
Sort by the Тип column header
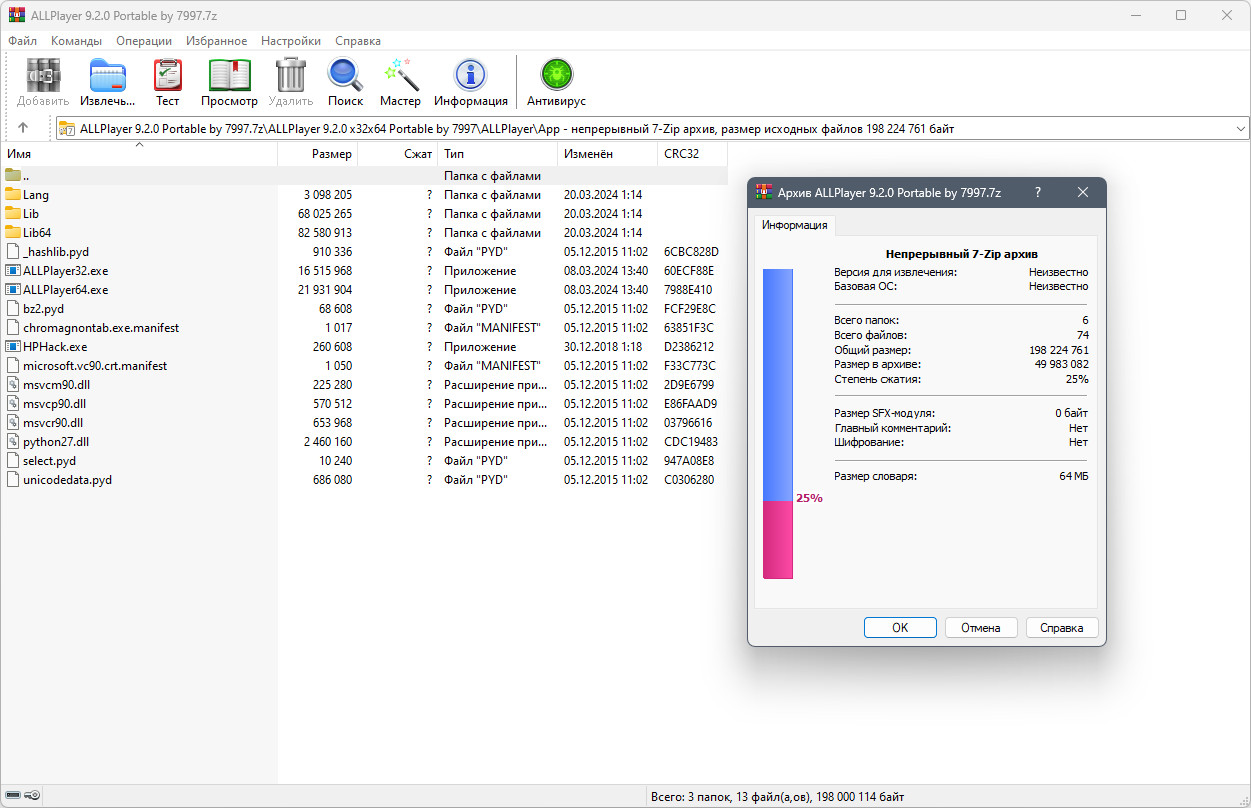498,154
